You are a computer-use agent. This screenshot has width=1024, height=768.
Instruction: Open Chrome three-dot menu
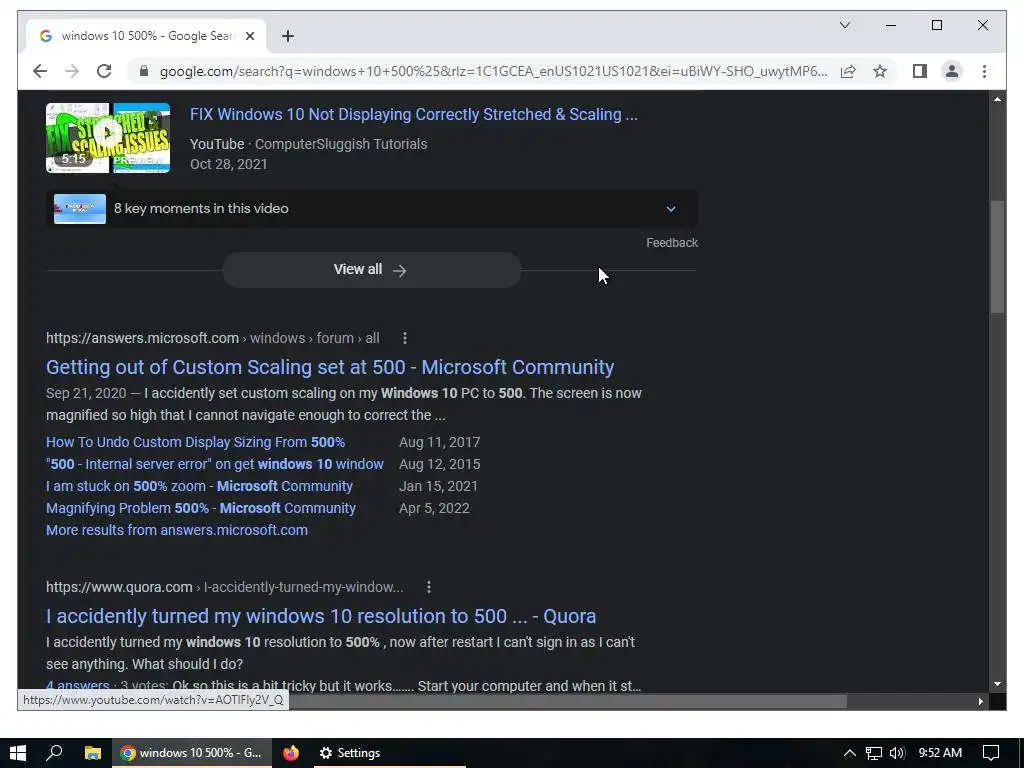984,71
